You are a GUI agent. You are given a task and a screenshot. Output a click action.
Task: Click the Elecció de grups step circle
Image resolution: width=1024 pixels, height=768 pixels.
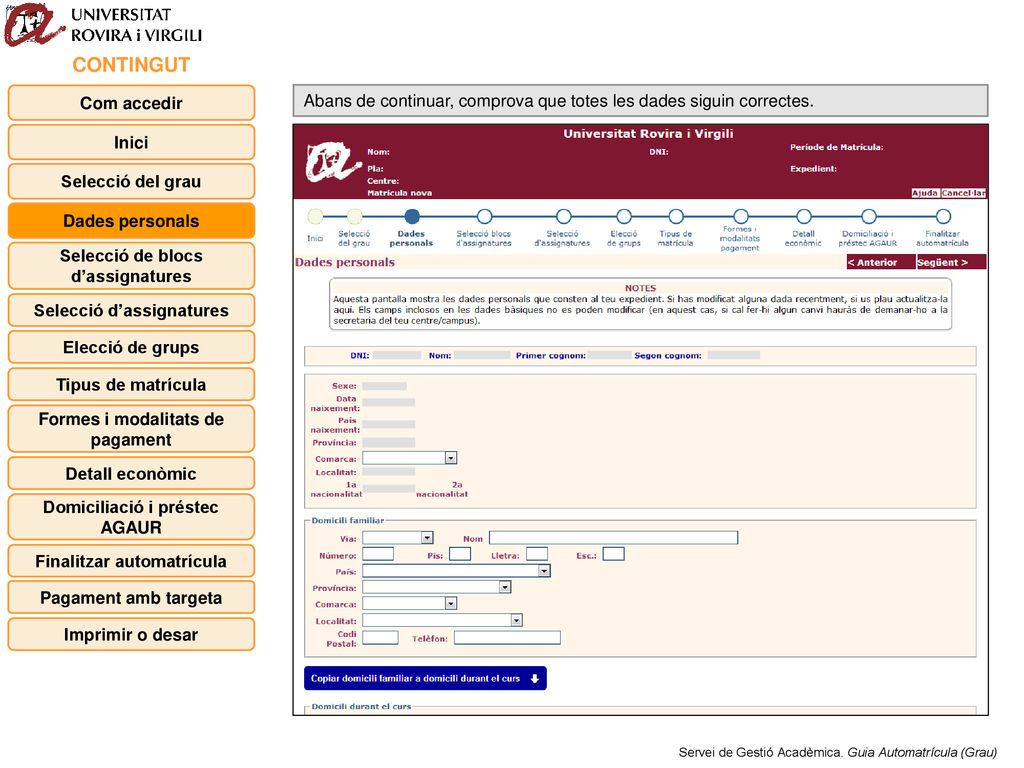624,216
